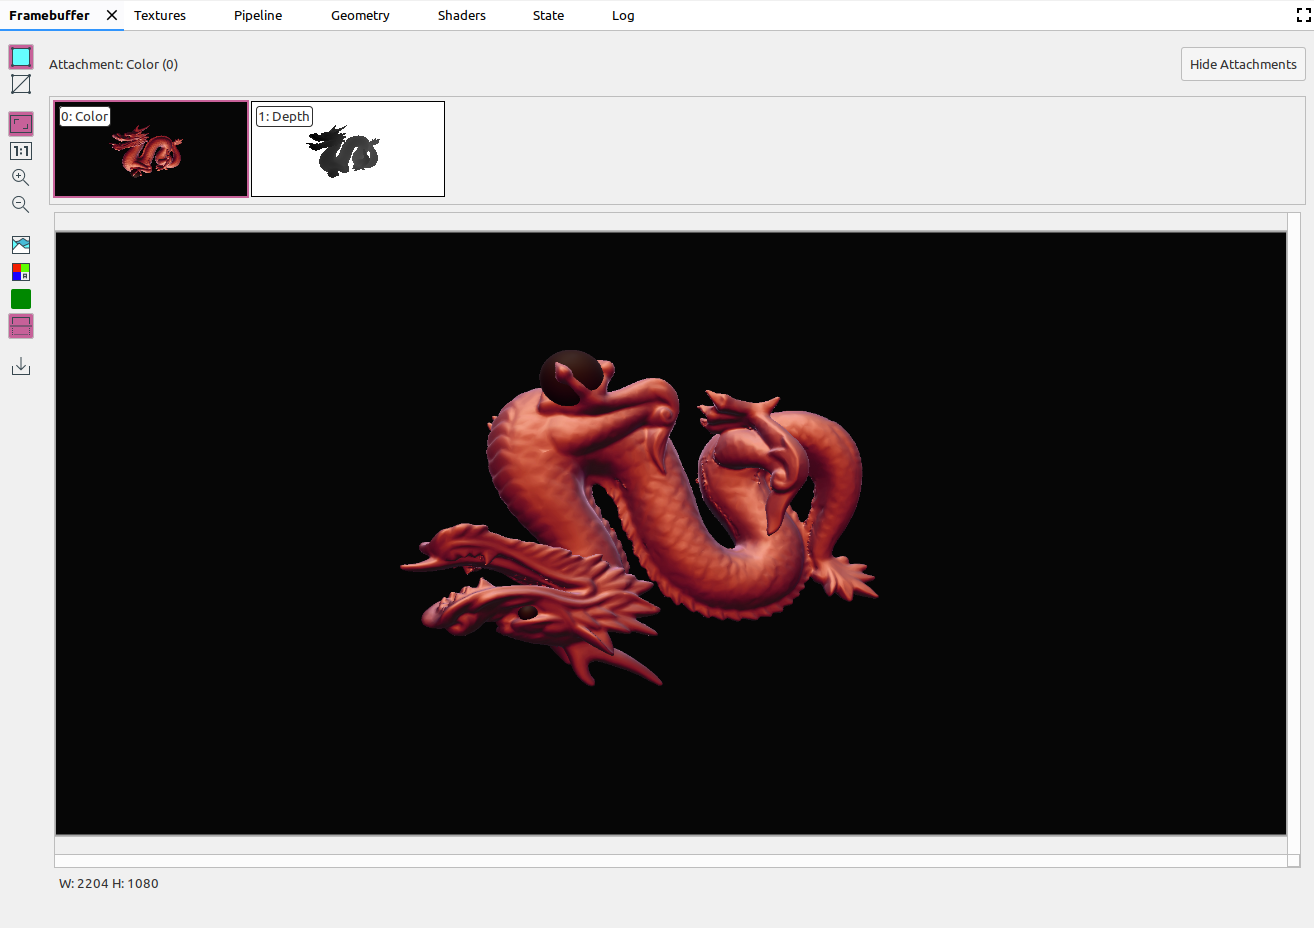The width and height of the screenshot is (1314, 928).
Task: Open the Pipeline tab
Action: pyautogui.click(x=258, y=15)
